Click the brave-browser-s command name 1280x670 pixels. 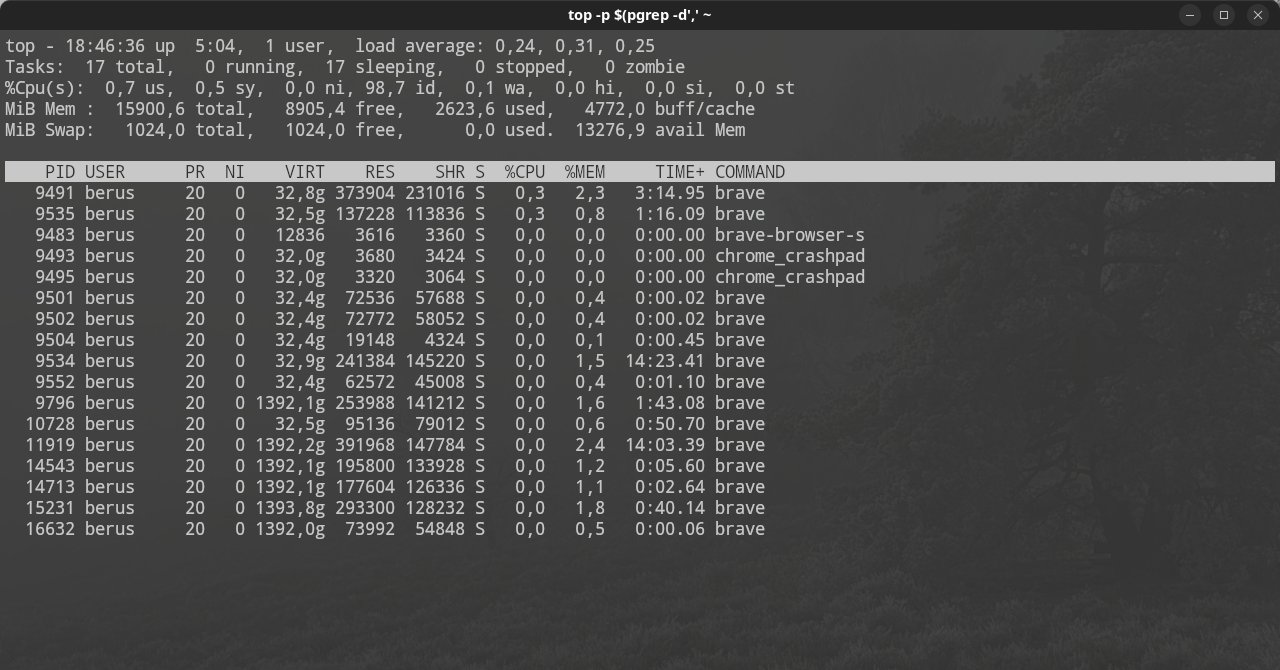coord(790,235)
